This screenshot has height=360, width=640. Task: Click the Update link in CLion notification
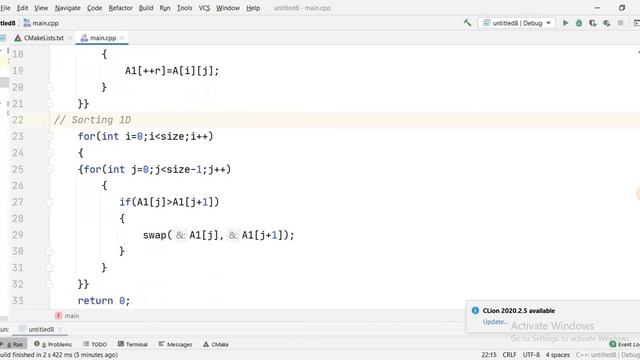(x=494, y=322)
